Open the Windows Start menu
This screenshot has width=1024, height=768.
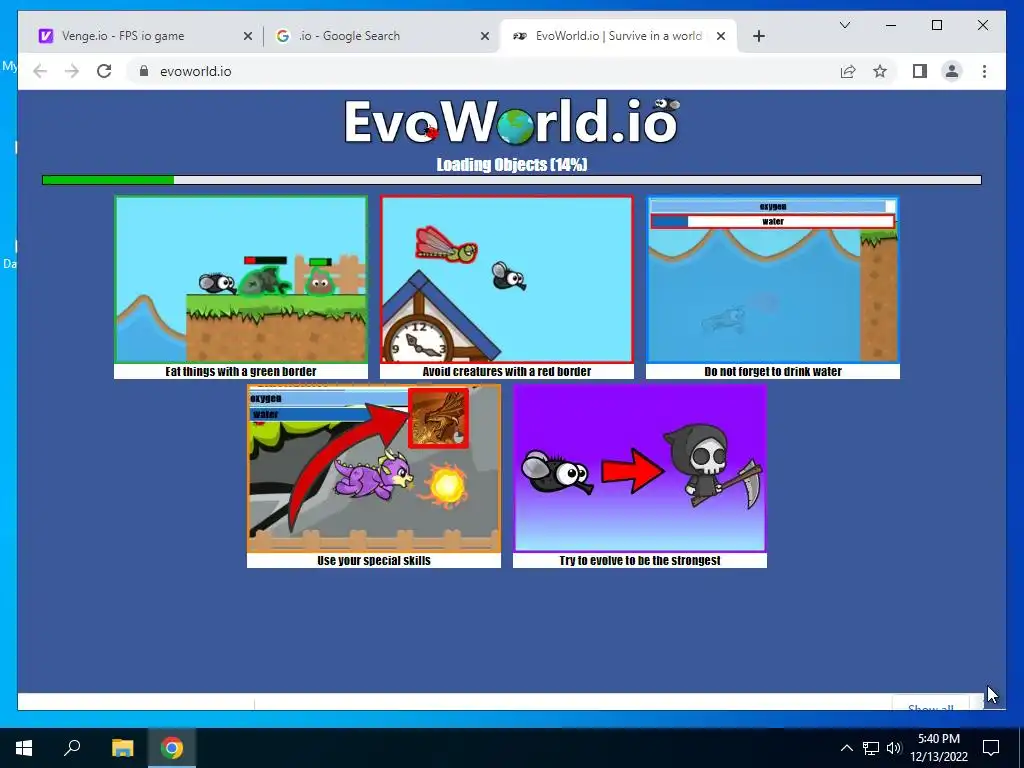pos(24,748)
